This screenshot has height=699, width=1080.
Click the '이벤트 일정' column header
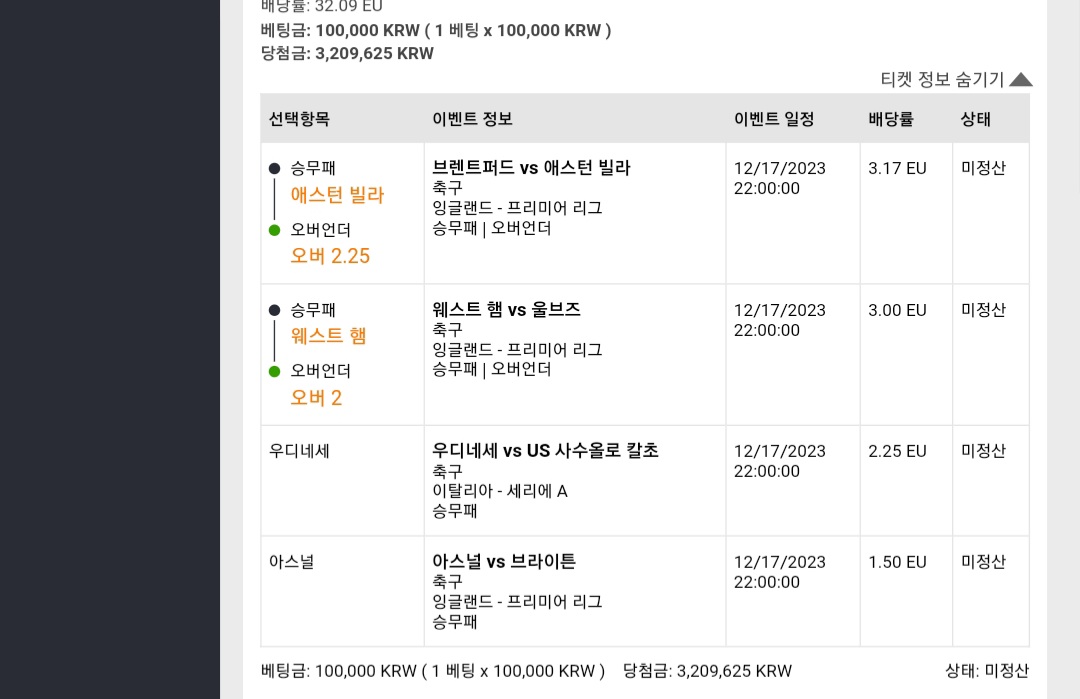tap(773, 119)
